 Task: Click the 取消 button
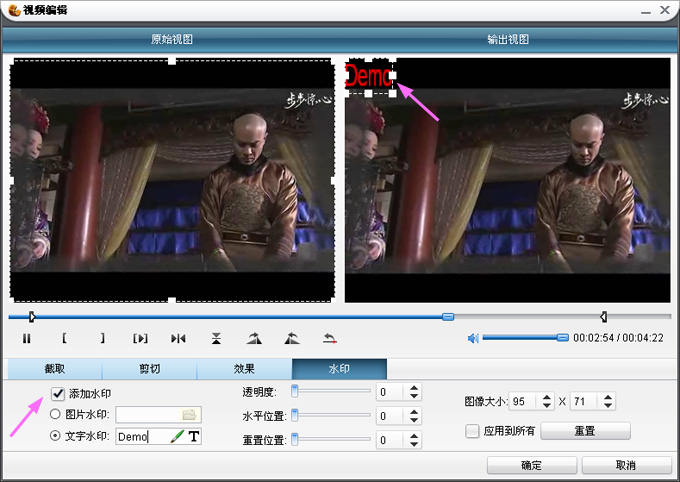tap(626, 466)
